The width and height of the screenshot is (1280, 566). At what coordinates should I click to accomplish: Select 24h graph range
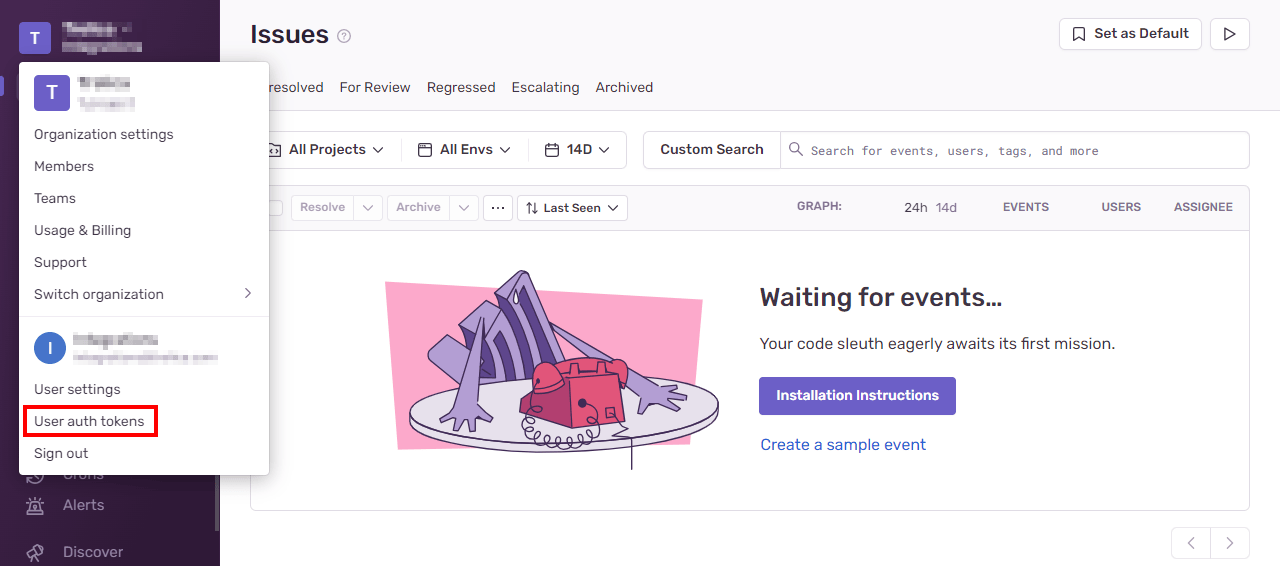915,207
